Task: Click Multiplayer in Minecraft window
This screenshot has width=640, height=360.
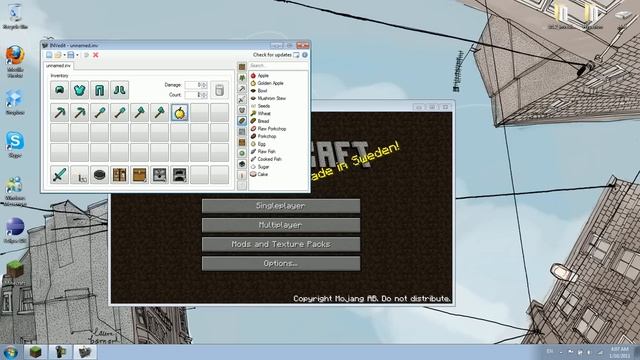Action: click(281, 225)
